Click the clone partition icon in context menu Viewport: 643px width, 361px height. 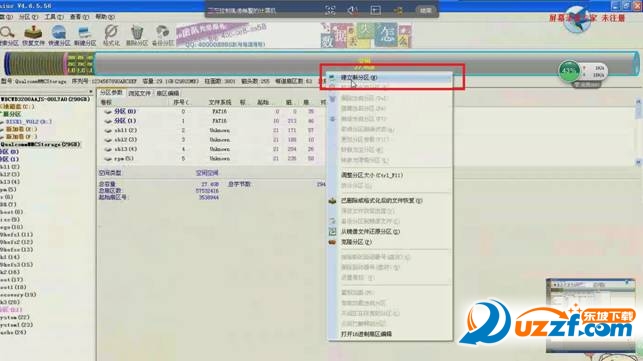tap(333, 242)
